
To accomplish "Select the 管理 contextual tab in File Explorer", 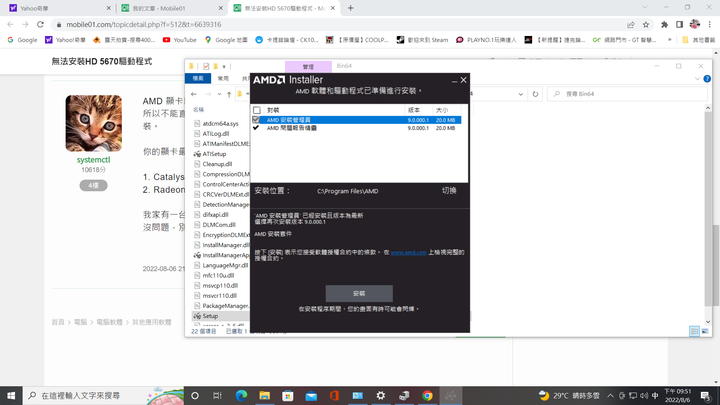I will coord(308,67).
